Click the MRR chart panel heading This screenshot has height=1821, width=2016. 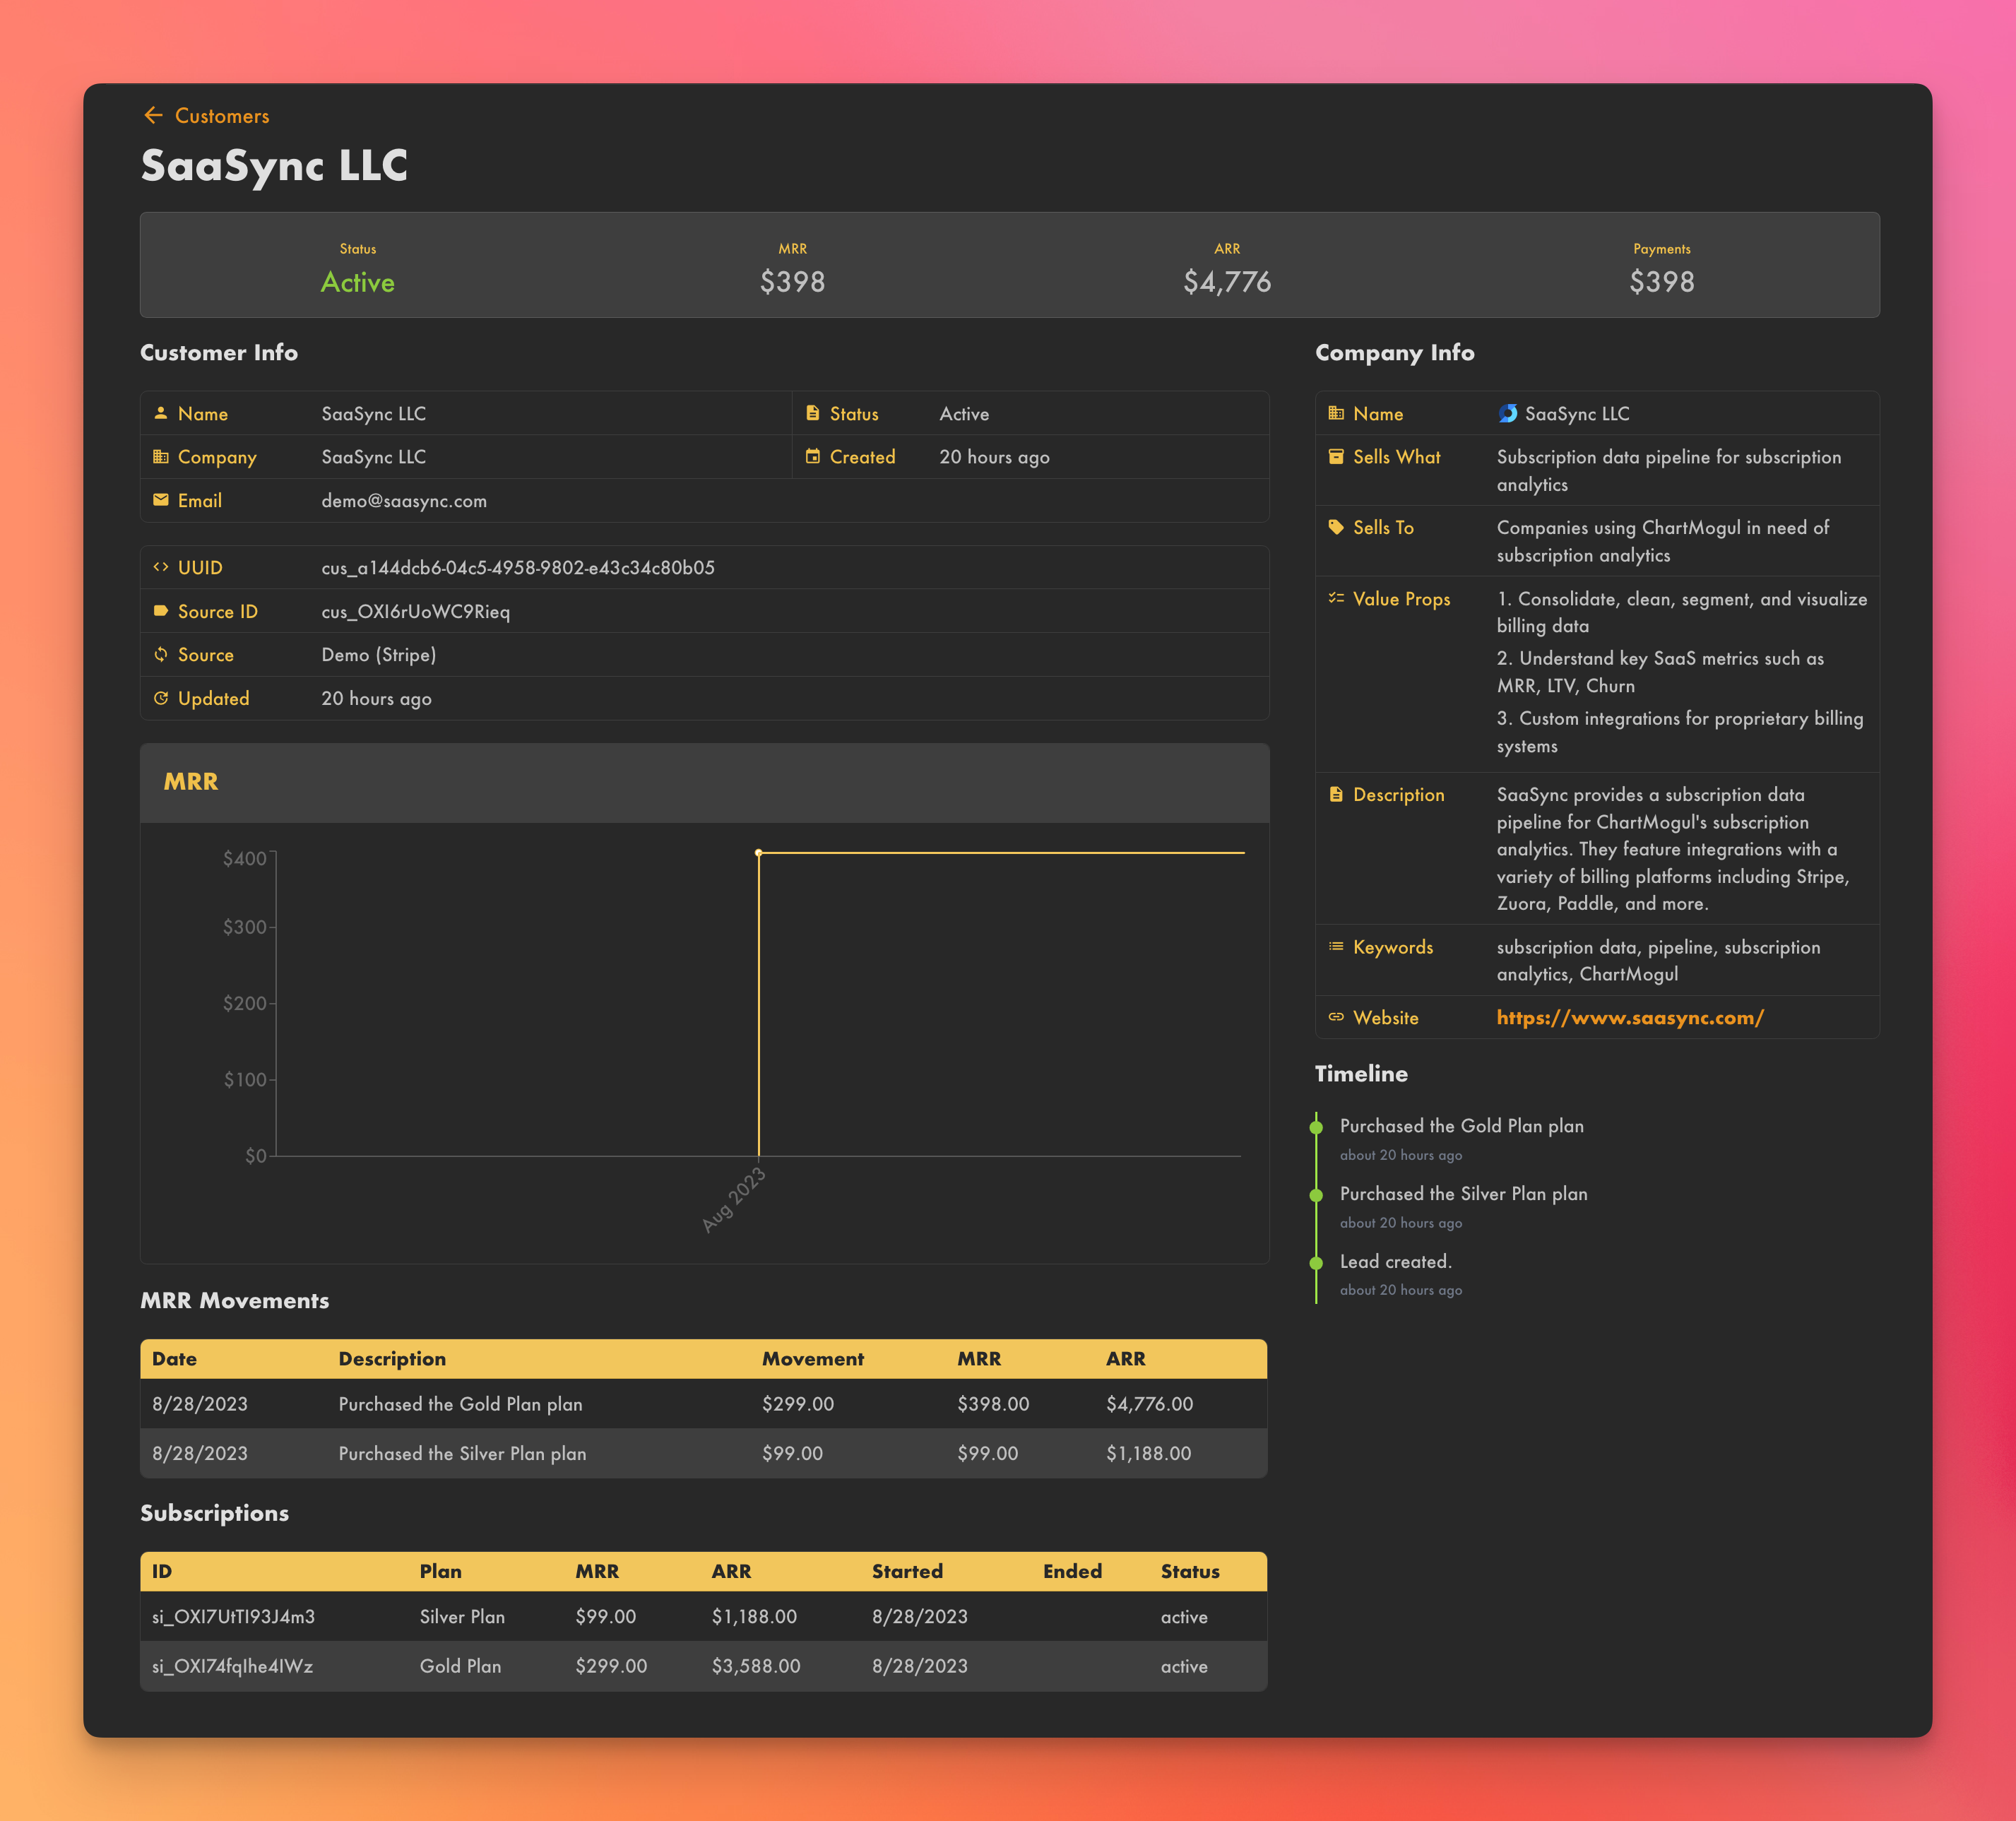pos(191,782)
